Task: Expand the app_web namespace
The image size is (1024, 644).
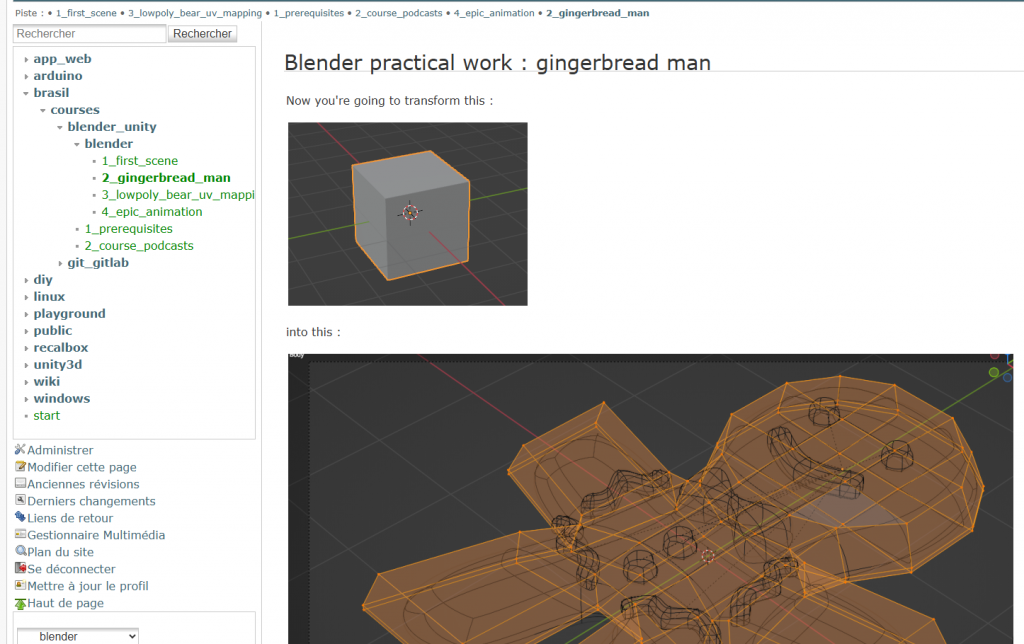Action: click(26, 59)
